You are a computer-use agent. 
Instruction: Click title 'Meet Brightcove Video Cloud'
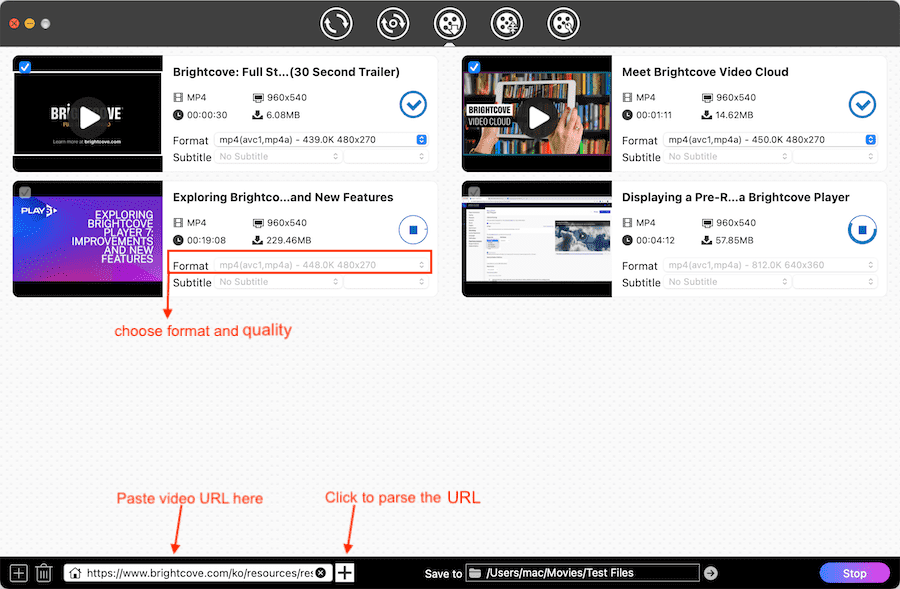(x=705, y=72)
